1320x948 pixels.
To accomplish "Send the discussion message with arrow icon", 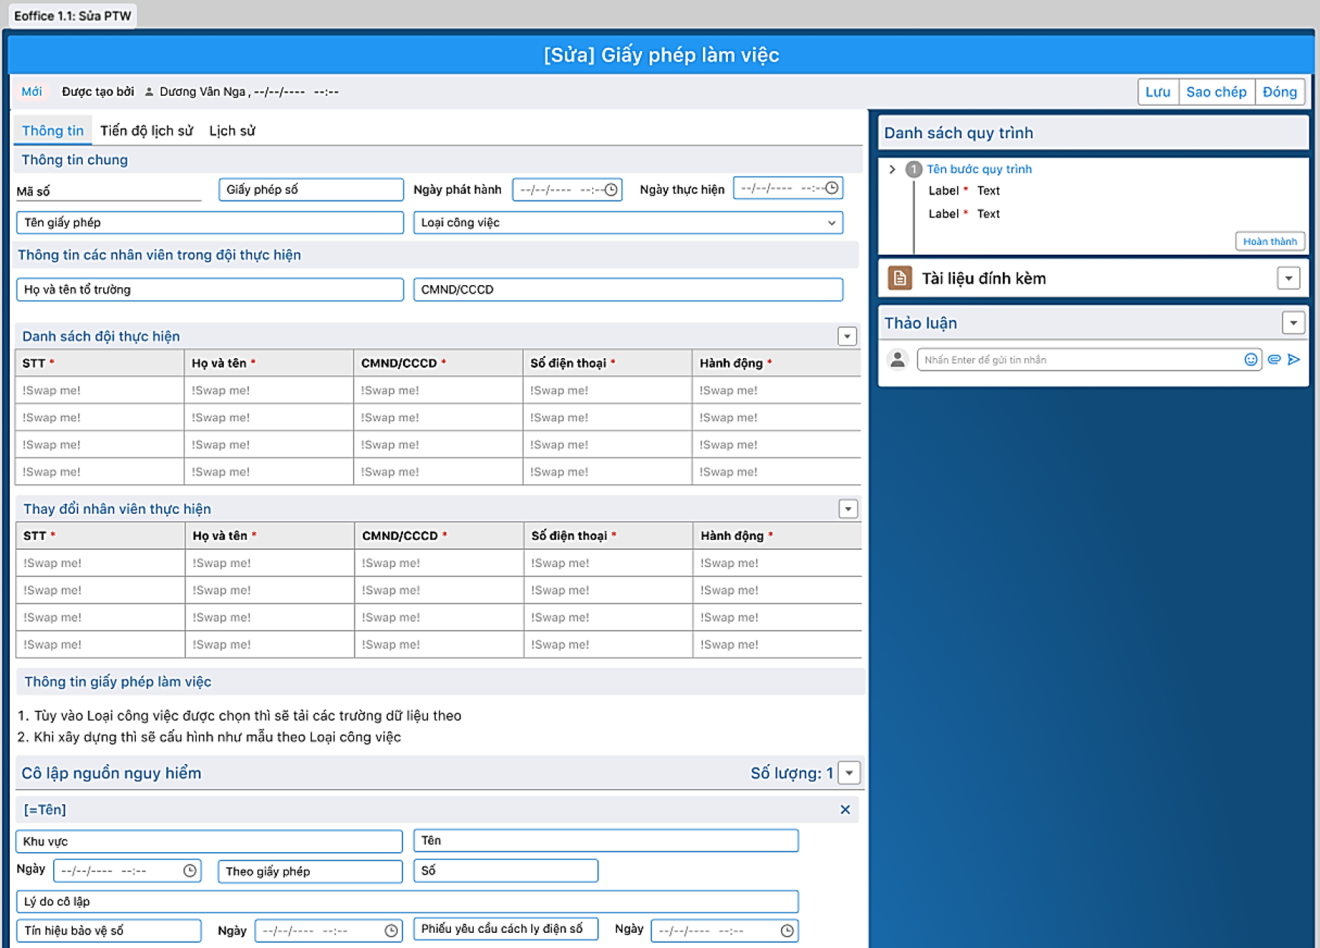I will [x=1294, y=360].
